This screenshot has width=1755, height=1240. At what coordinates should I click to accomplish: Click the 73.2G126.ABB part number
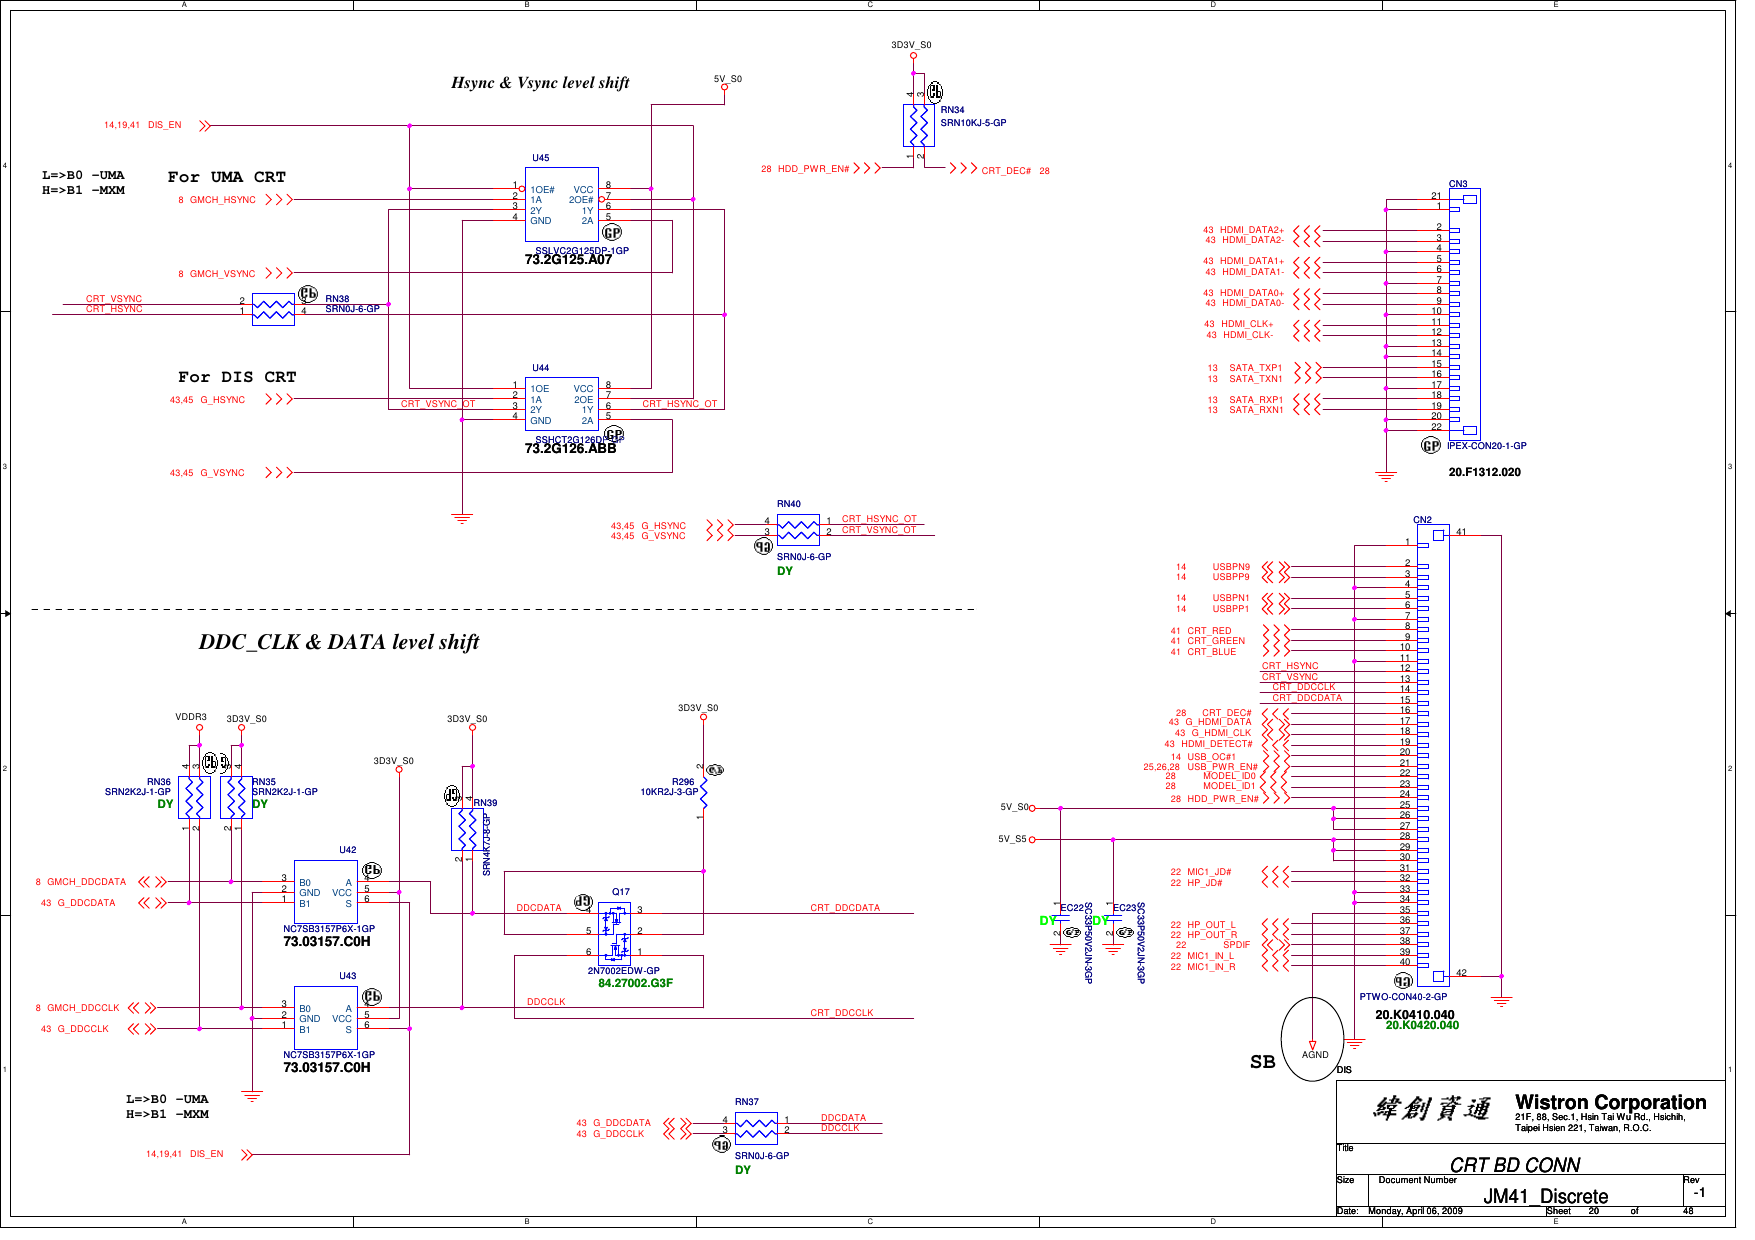click(x=570, y=448)
